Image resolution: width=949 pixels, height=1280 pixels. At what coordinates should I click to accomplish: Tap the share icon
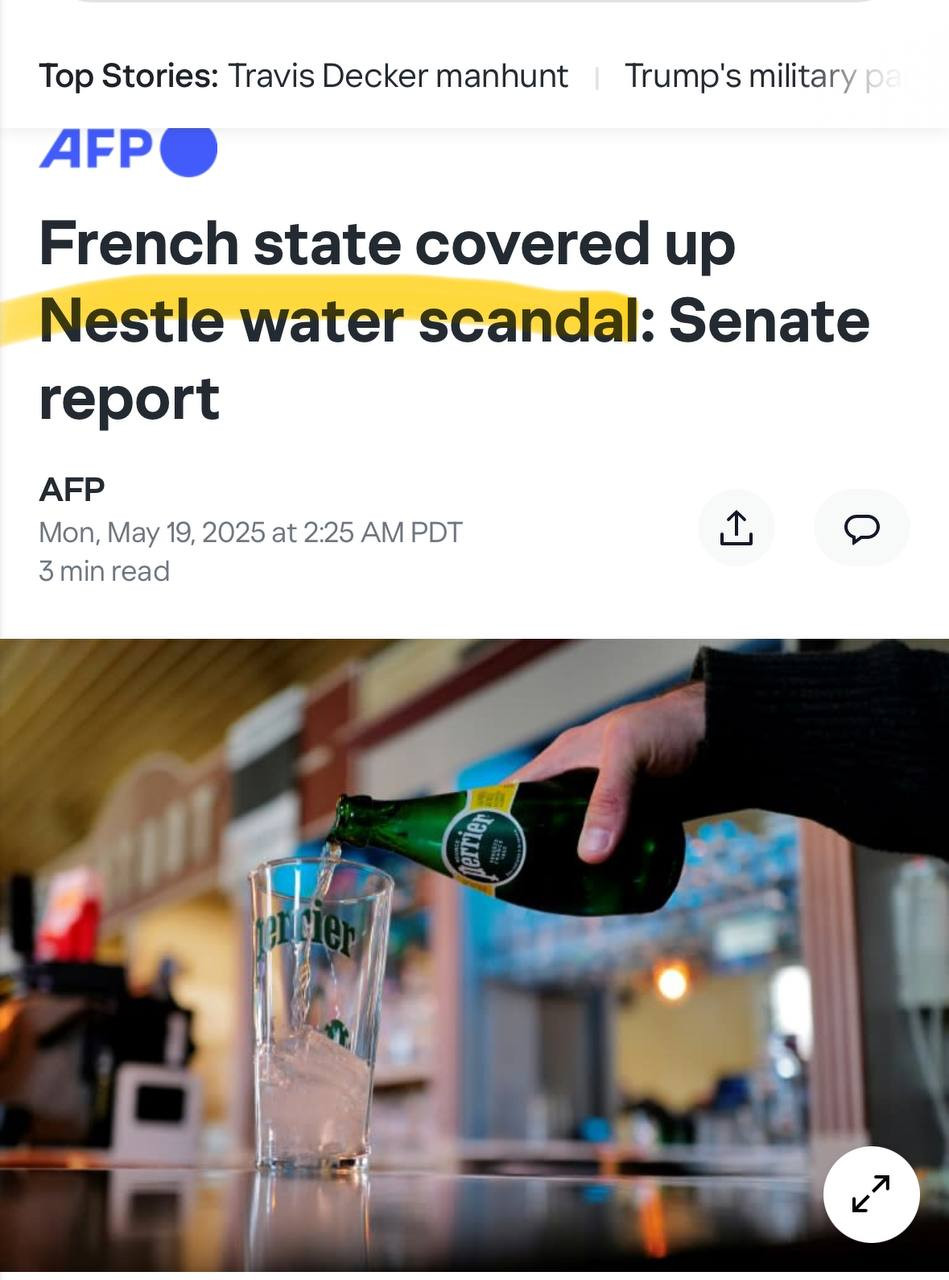(x=736, y=528)
